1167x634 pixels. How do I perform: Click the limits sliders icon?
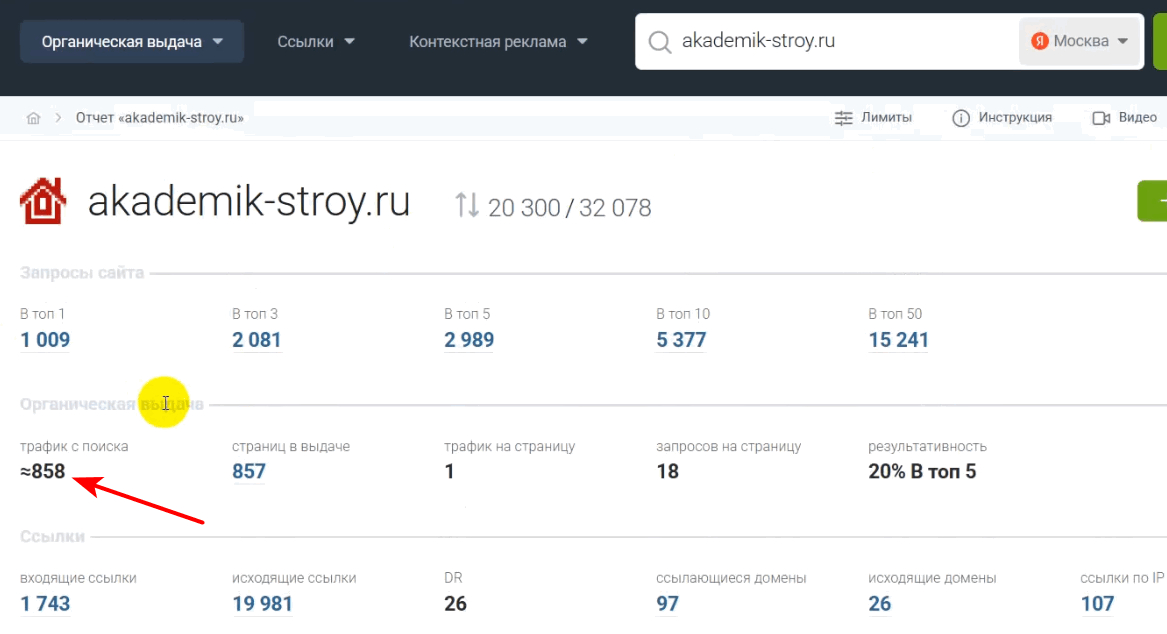coord(844,118)
